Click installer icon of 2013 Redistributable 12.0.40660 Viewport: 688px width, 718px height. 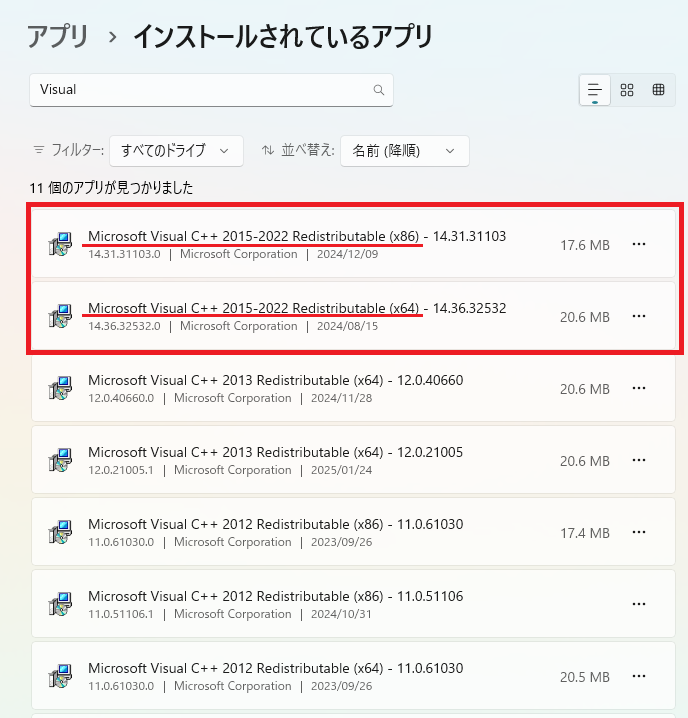(60, 388)
